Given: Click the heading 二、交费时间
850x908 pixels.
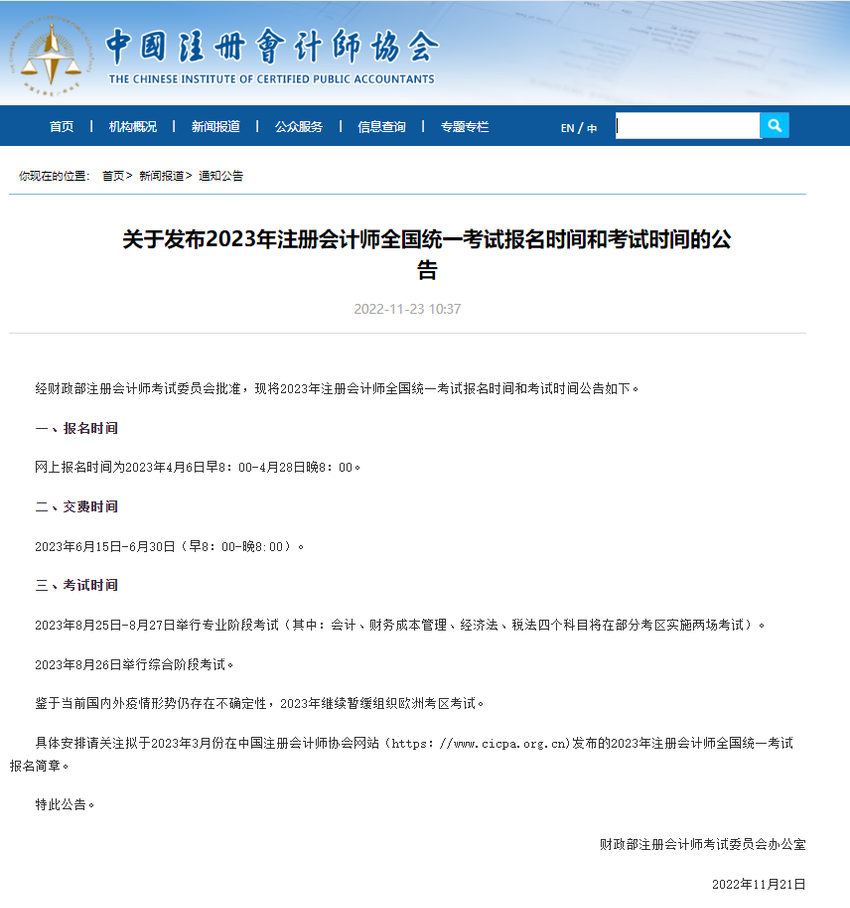Looking at the screenshot, I should (x=76, y=507).
